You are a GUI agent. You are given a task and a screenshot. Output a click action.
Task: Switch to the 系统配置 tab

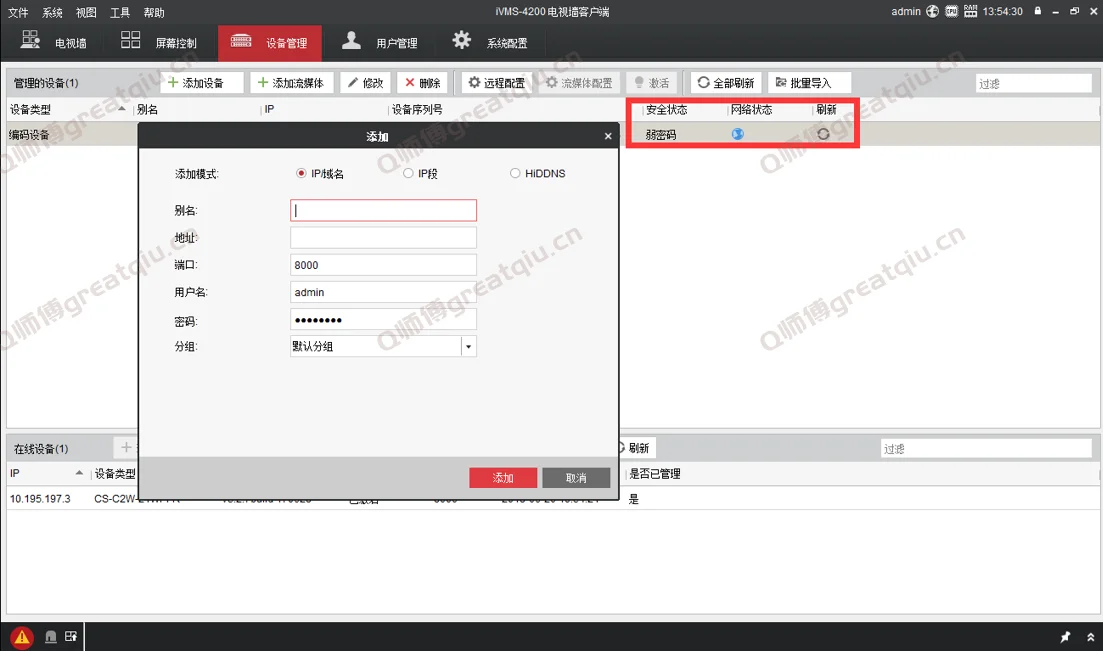pyautogui.click(x=490, y=43)
